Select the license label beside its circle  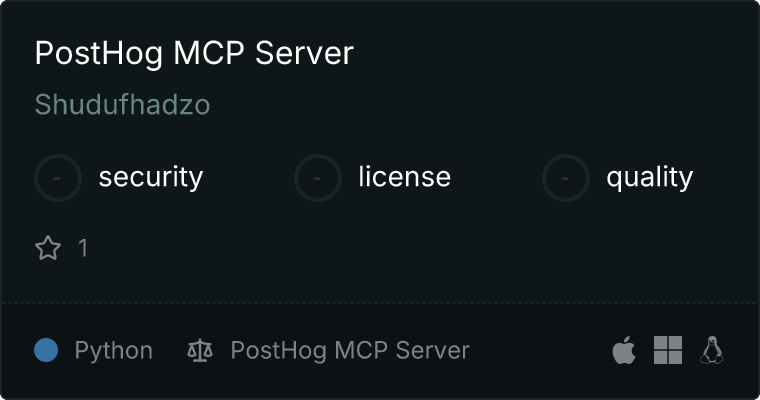(x=405, y=176)
